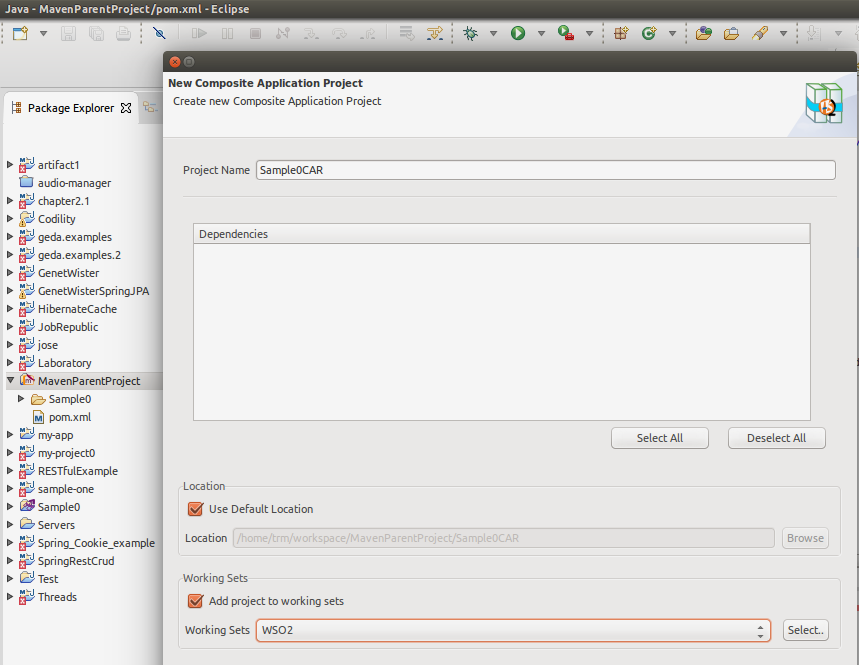Click the Deselect All button
The image size is (859, 665).
[776, 438]
